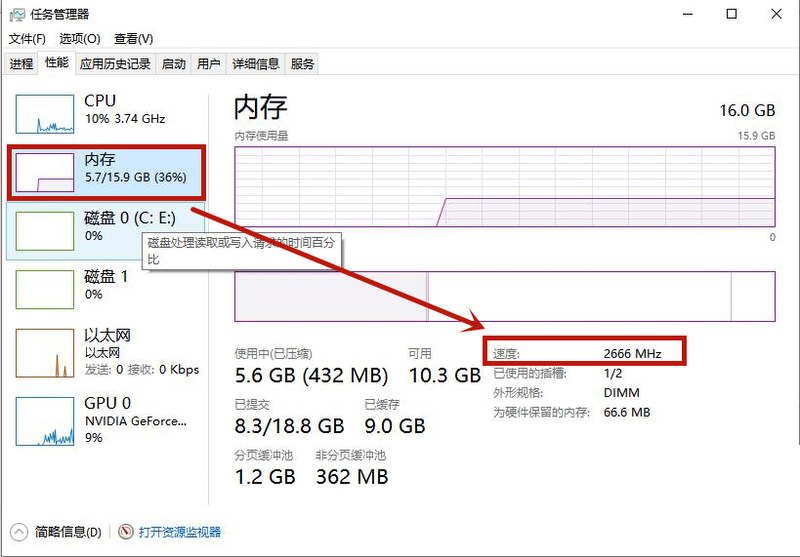
Task: Switch to the 详细信息 tab
Action: click(x=255, y=64)
